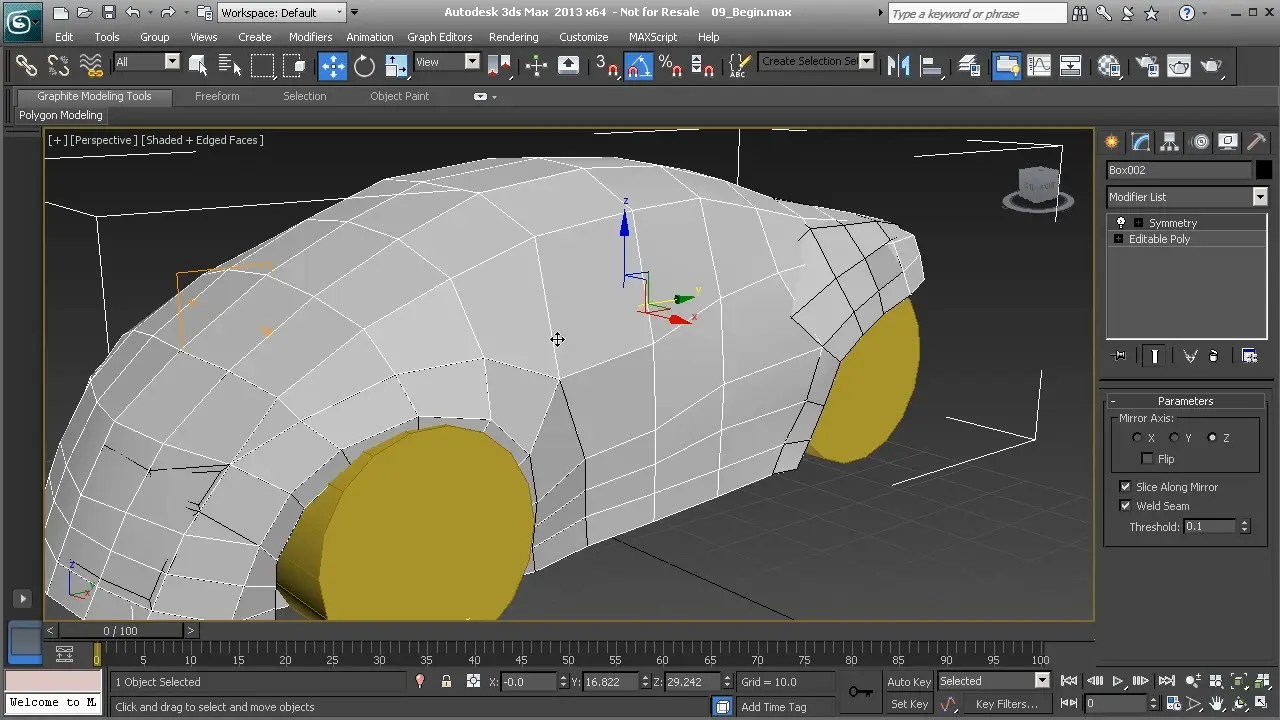Open the Workspace Default dropdown
Image resolution: width=1280 pixels, height=720 pixels.
pos(339,13)
